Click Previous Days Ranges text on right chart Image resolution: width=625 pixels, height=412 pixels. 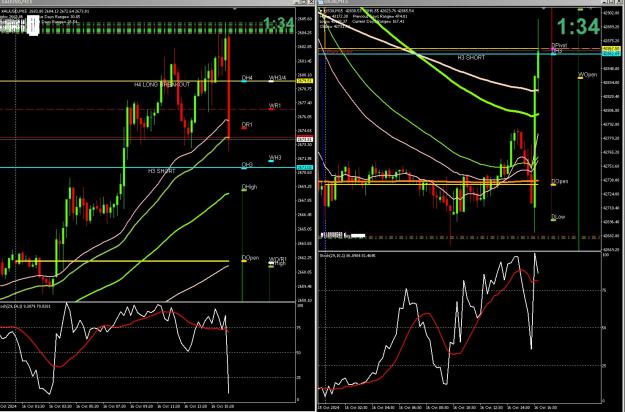(x=381, y=16)
